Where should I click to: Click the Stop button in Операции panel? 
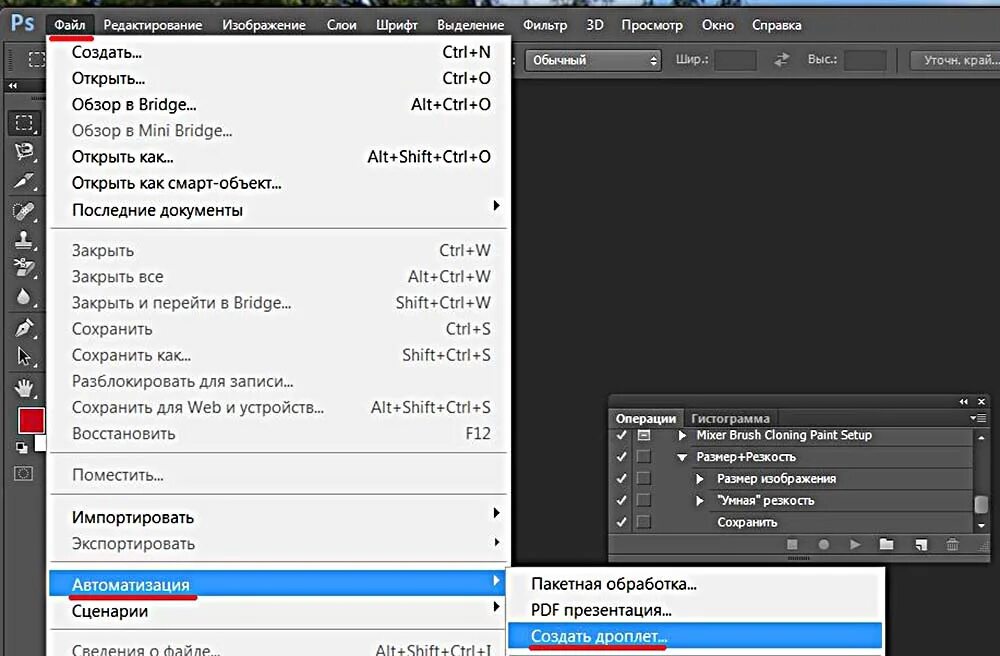[792, 545]
